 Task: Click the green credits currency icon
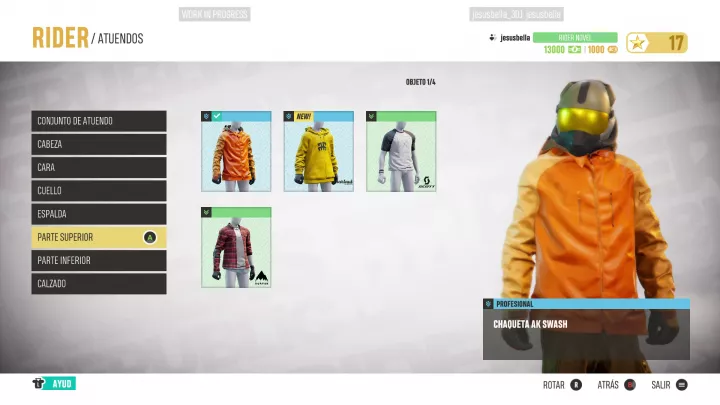575,49
